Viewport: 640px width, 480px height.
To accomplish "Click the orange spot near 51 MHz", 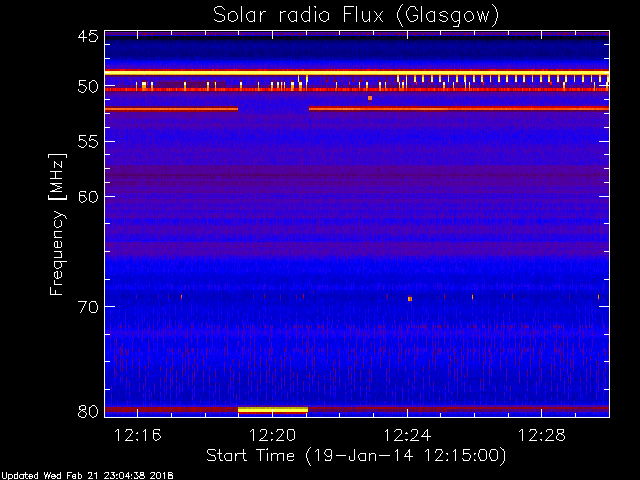I will [370, 98].
